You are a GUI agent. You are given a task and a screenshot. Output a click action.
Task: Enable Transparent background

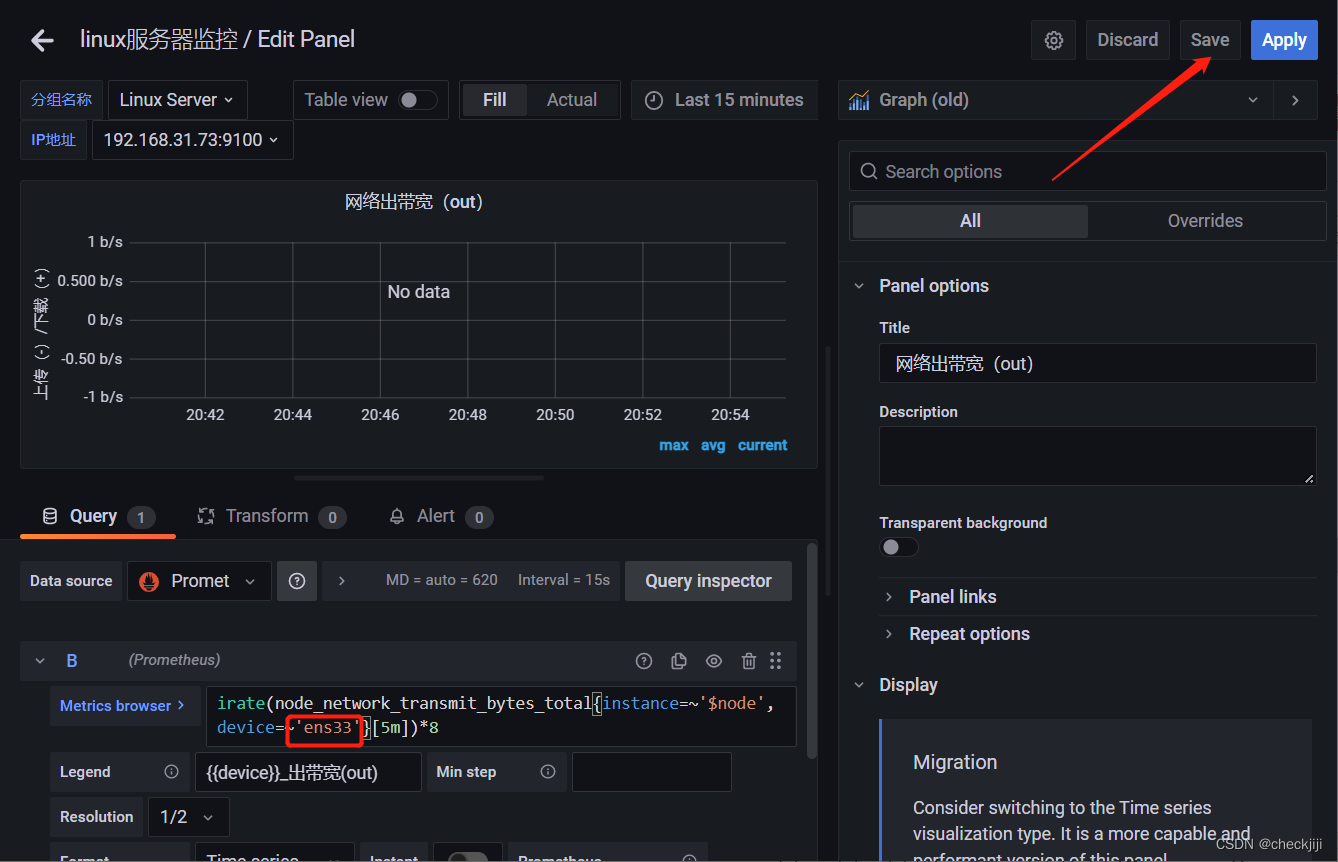[x=898, y=547]
